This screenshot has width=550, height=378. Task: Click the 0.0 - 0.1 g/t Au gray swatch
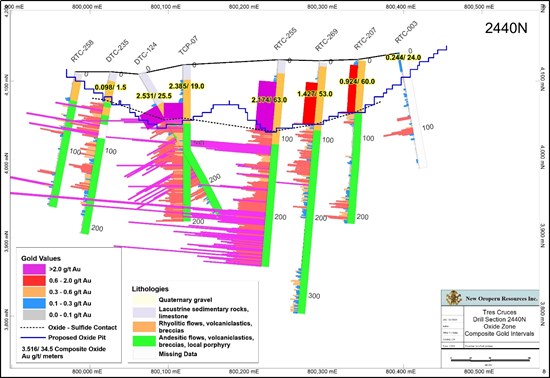point(34,315)
